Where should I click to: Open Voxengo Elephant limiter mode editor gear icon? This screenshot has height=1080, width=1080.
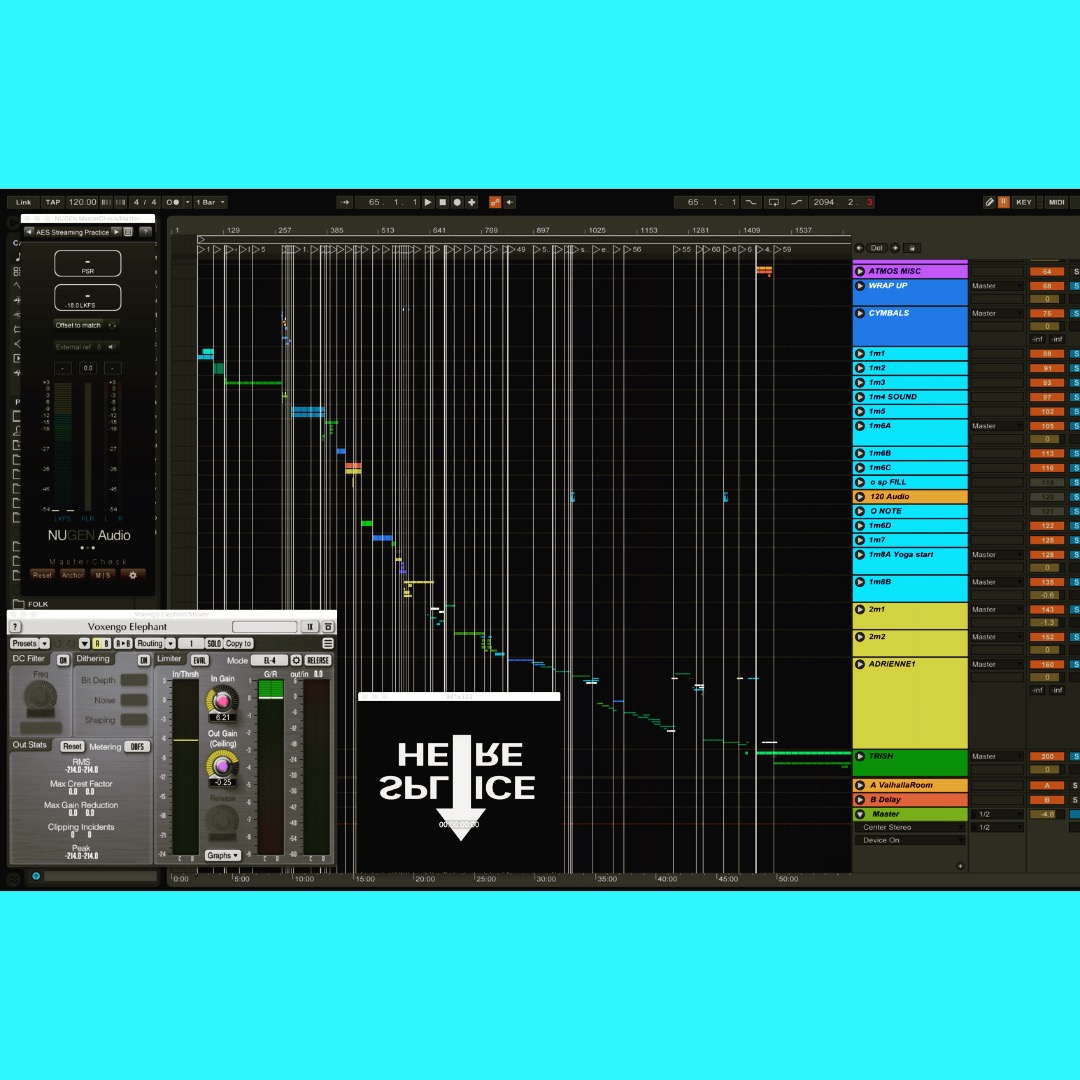point(296,661)
